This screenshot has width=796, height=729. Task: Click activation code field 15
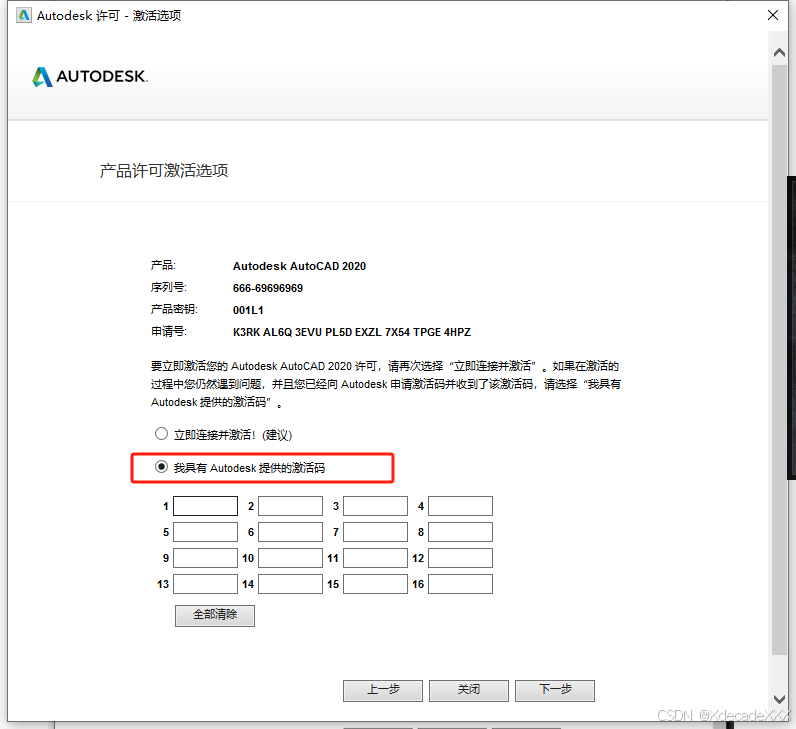tap(375, 584)
